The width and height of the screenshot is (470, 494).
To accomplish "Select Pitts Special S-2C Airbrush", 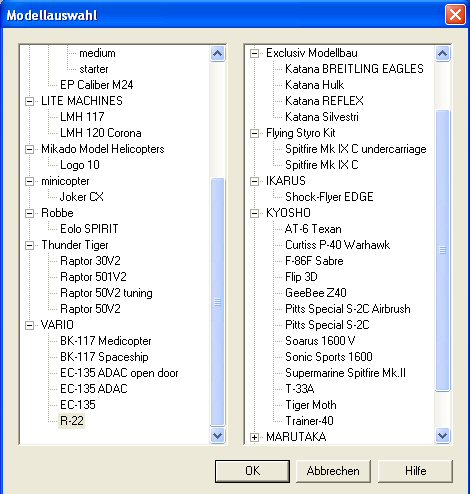I will [348, 309].
